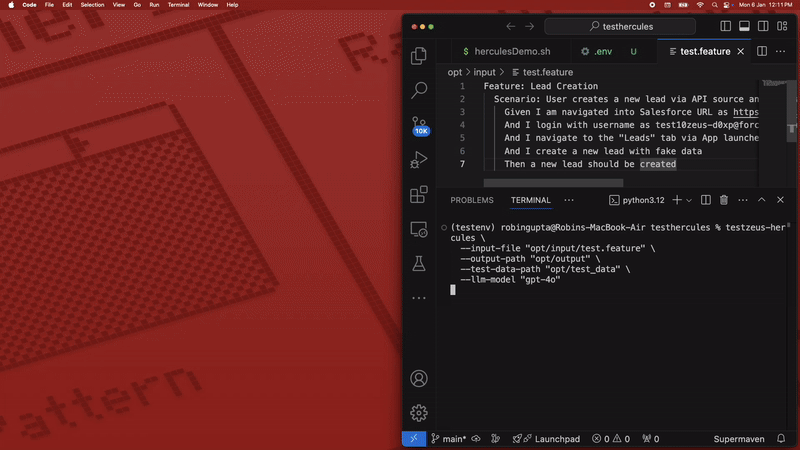The image size is (800, 450).
Task: Kill terminal with the trash icon
Action: point(724,200)
